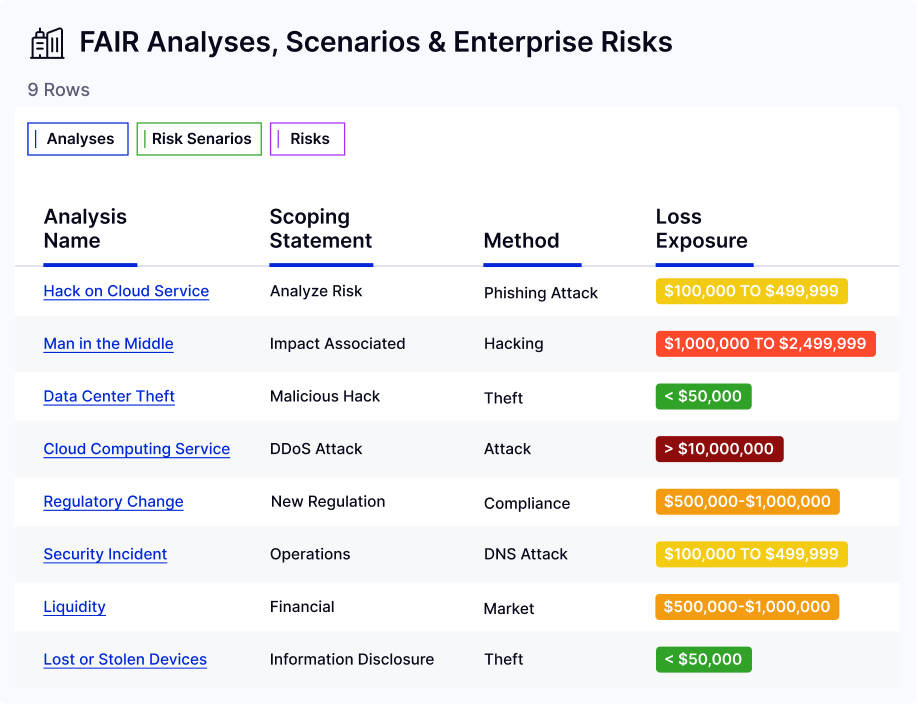Select the Market method cell
This screenshot has width=918, height=704.
(x=509, y=609)
